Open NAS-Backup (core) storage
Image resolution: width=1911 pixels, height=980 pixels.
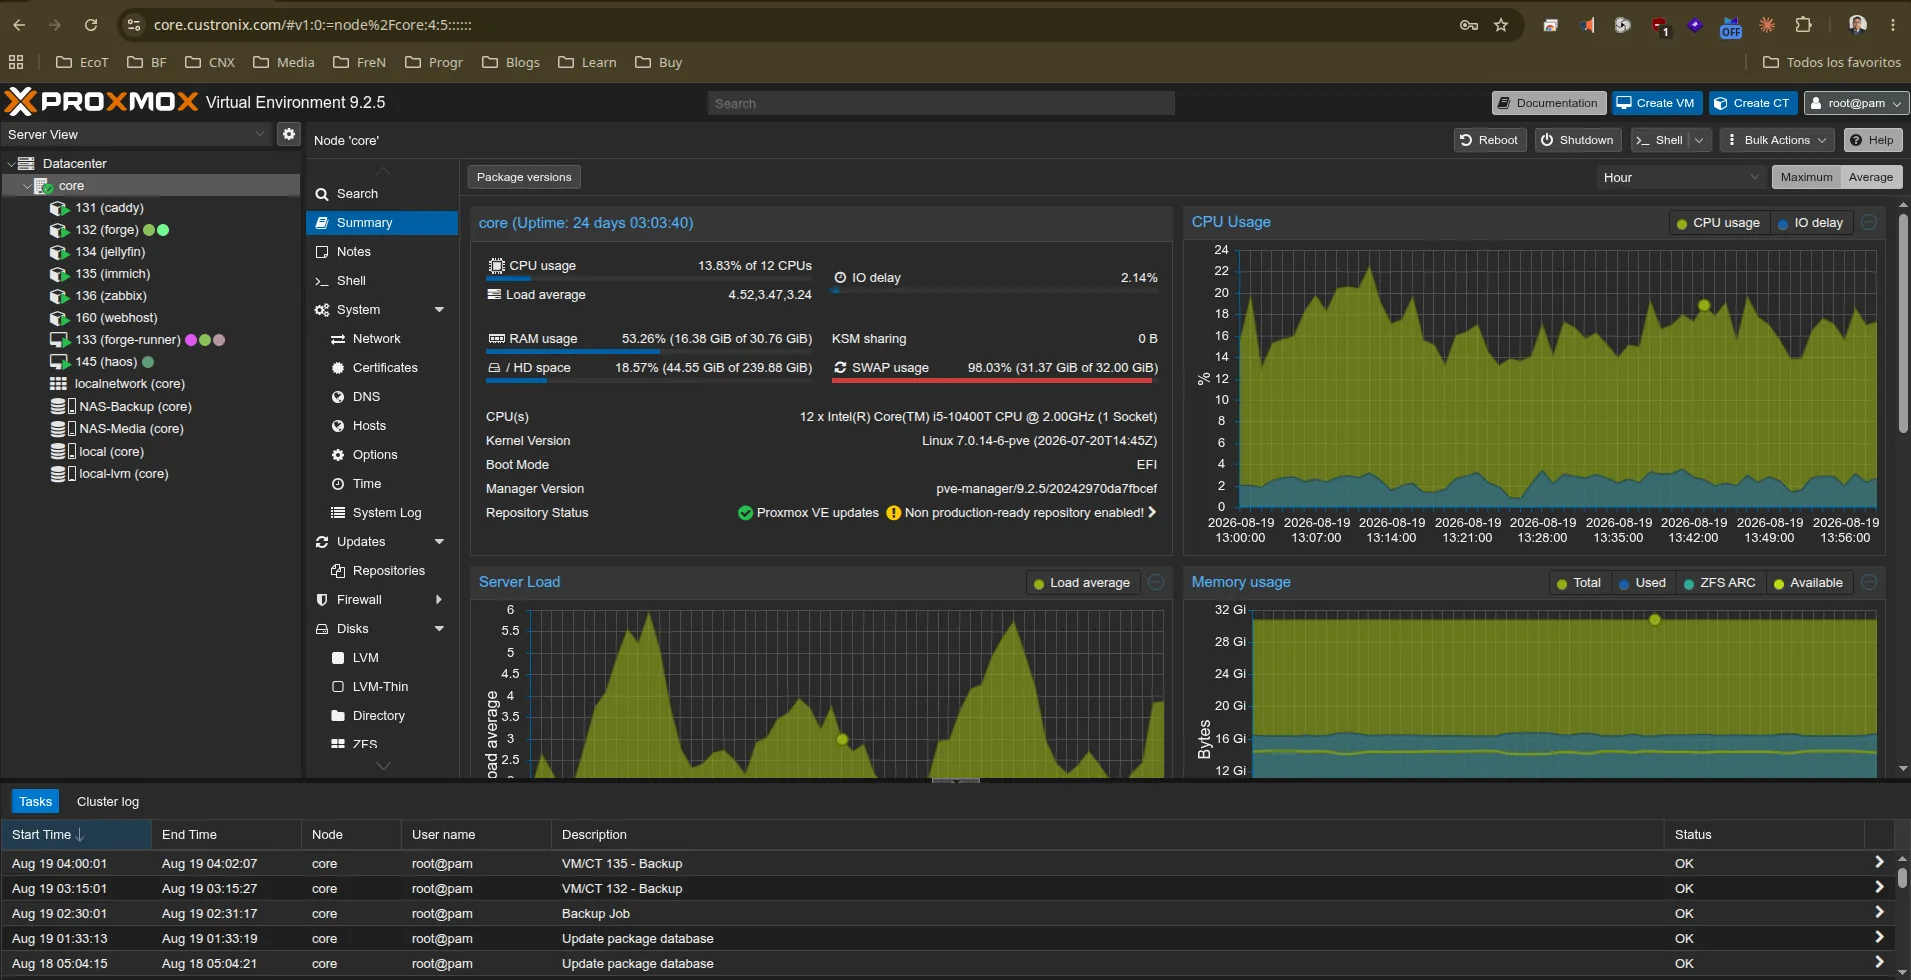pos(135,407)
